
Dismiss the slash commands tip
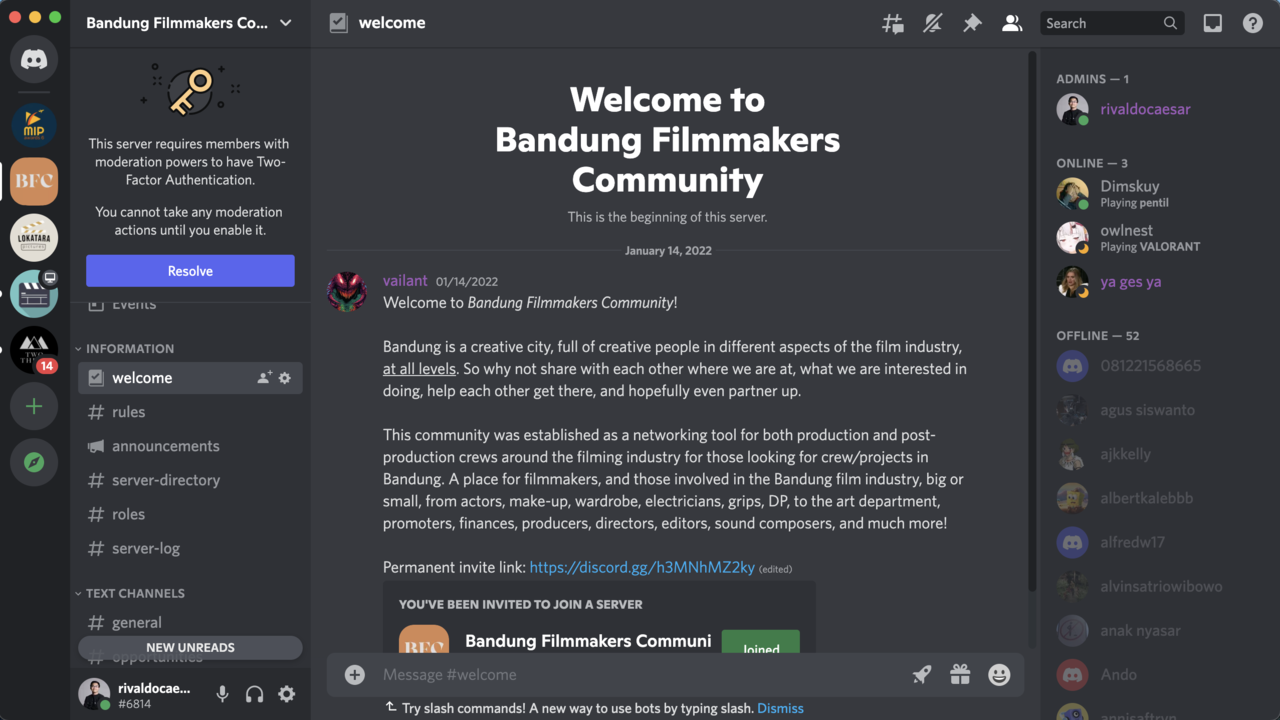[x=780, y=708]
